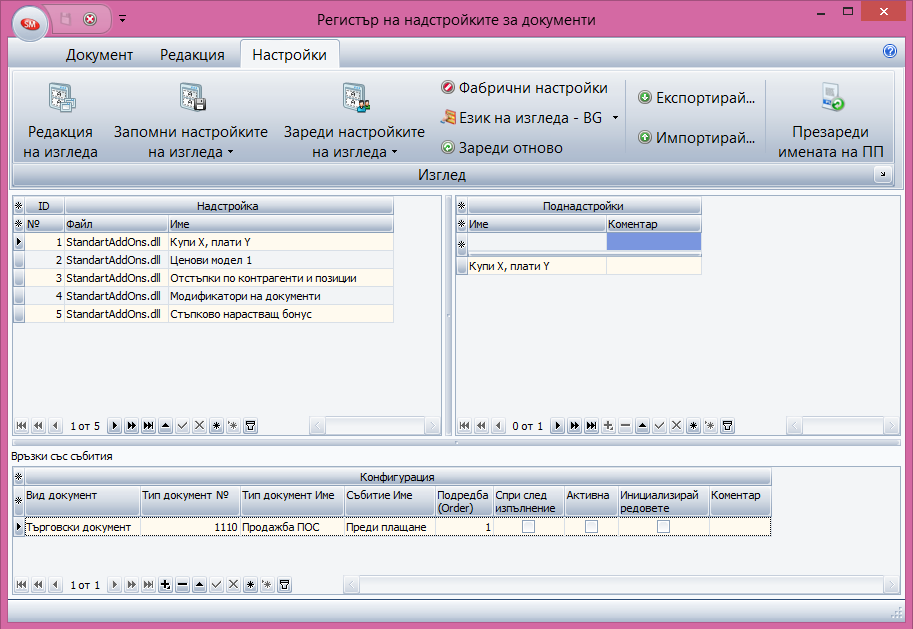Toggle the Спри след изпълнение checkbox
This screenshot has height=629, width=913.
528,526
